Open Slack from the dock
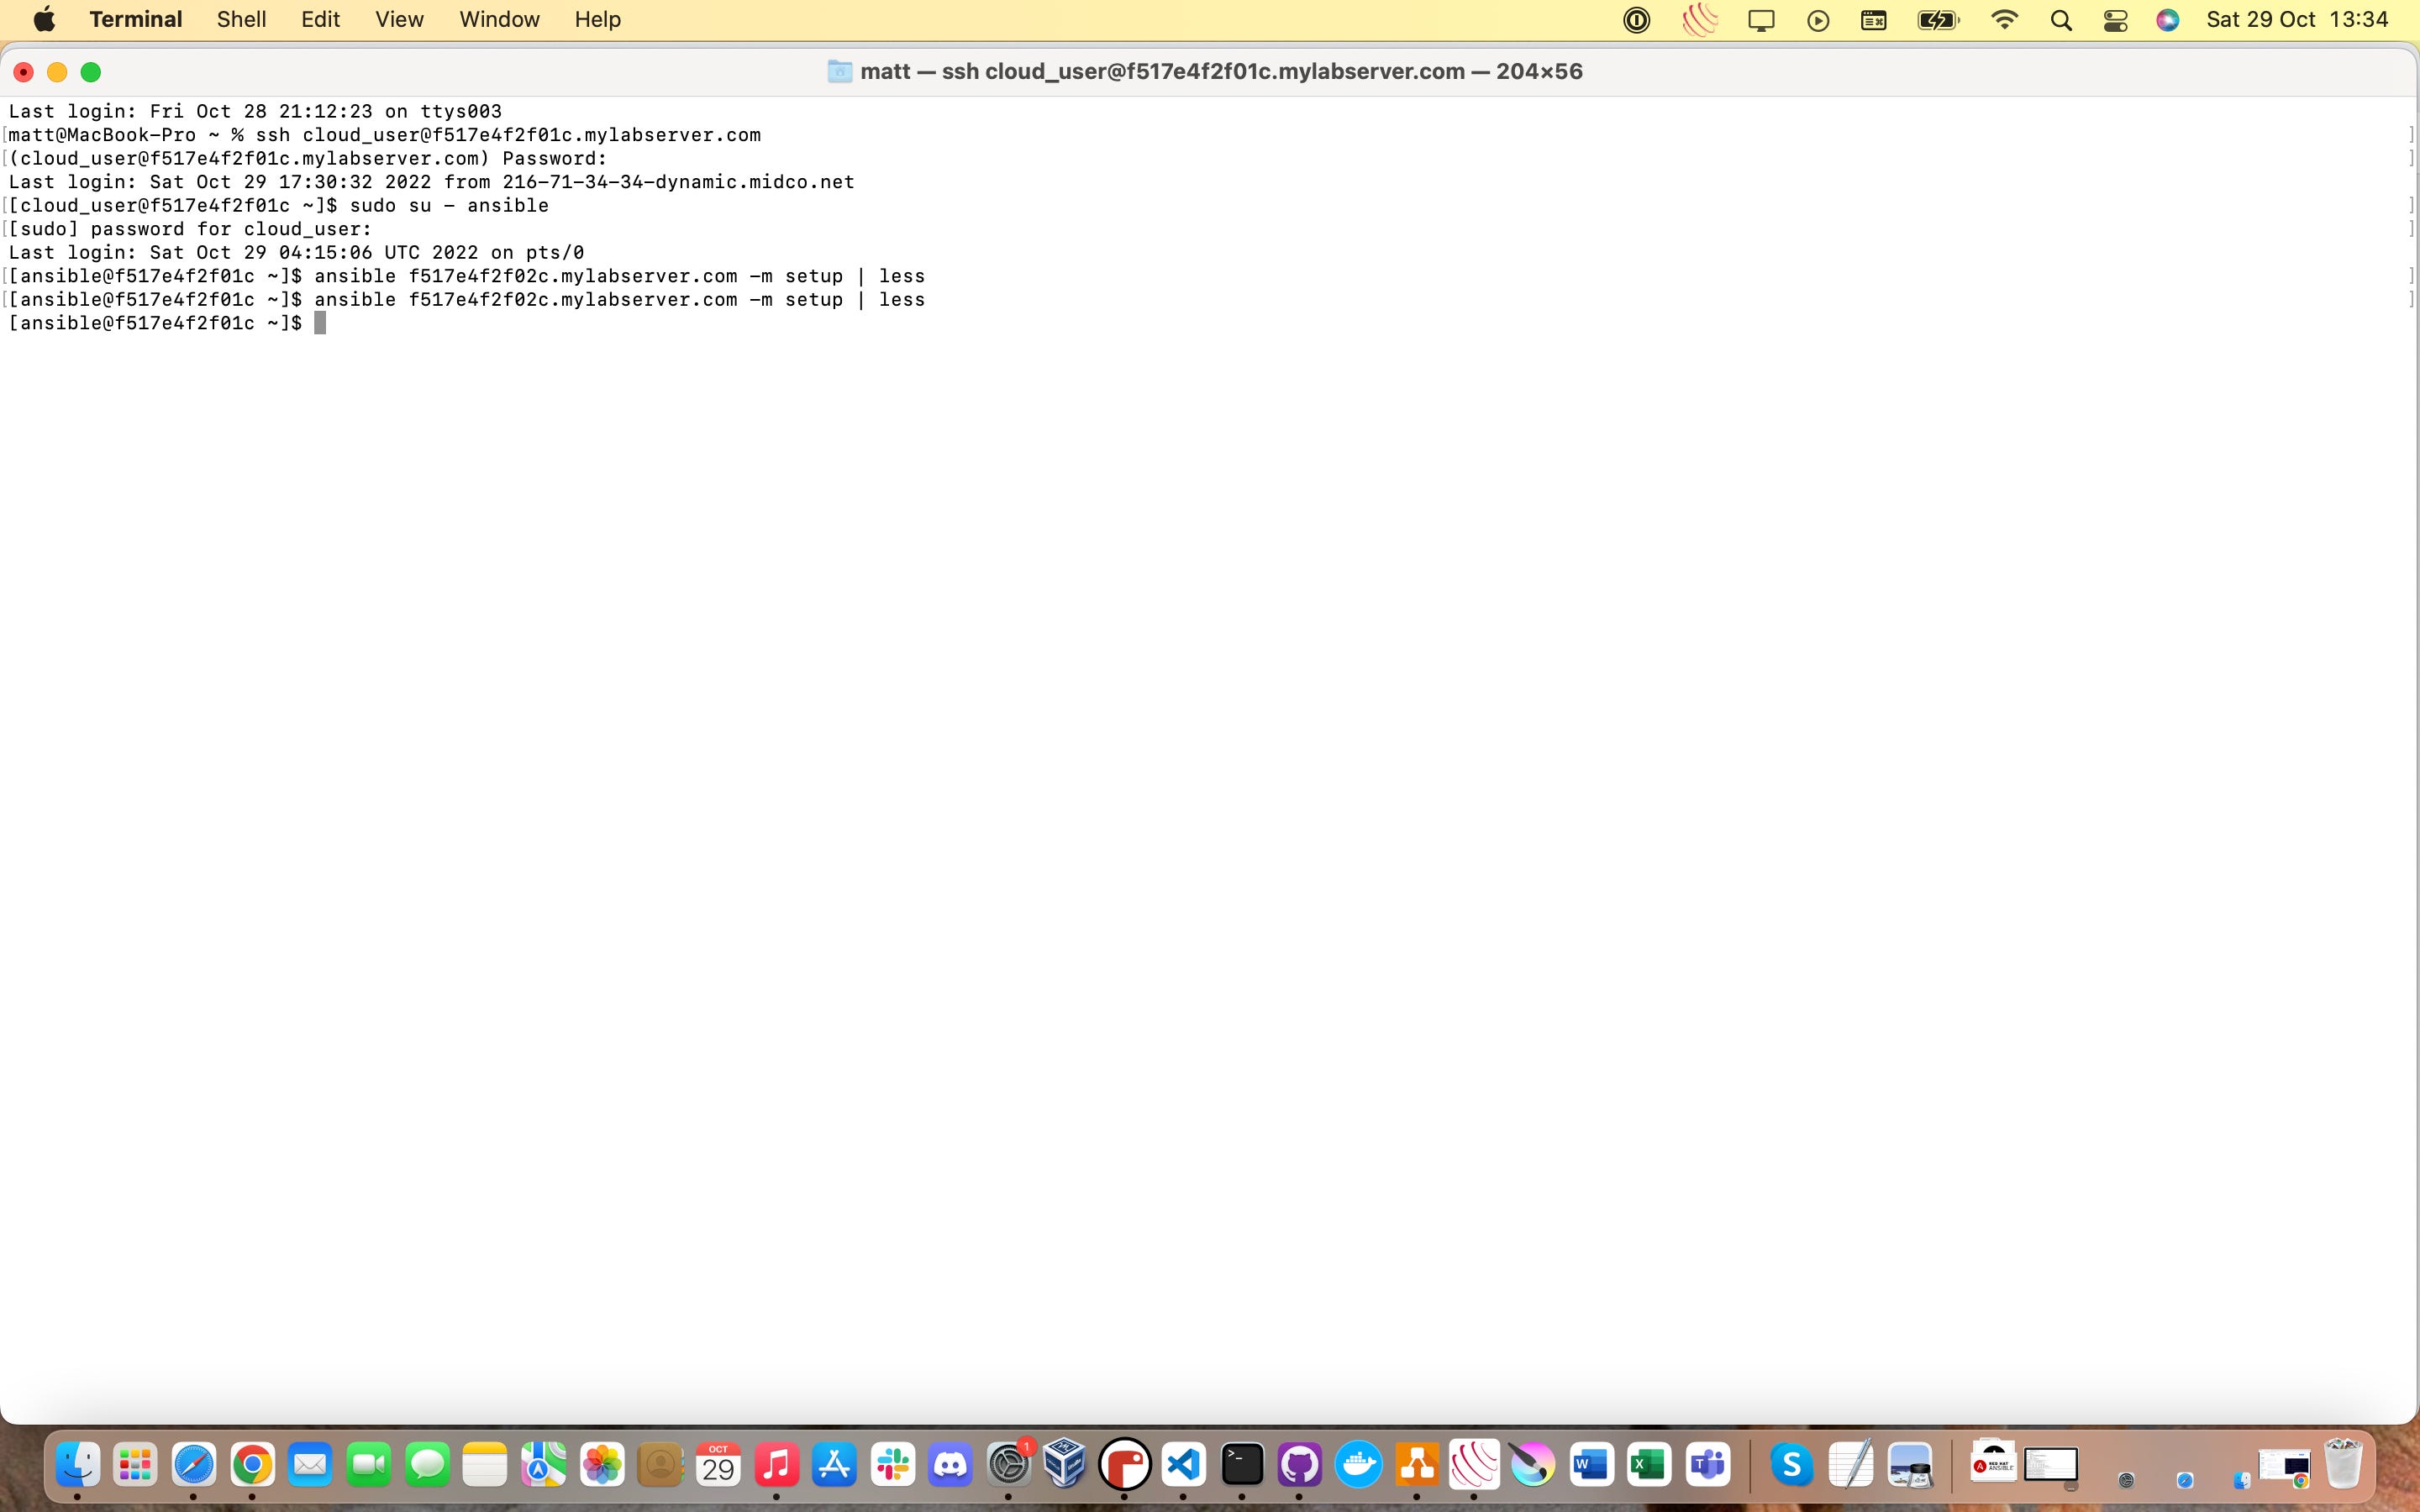Image resolution: width=2420 pixels, height=1512 pixels. (x=892, y=1466)
